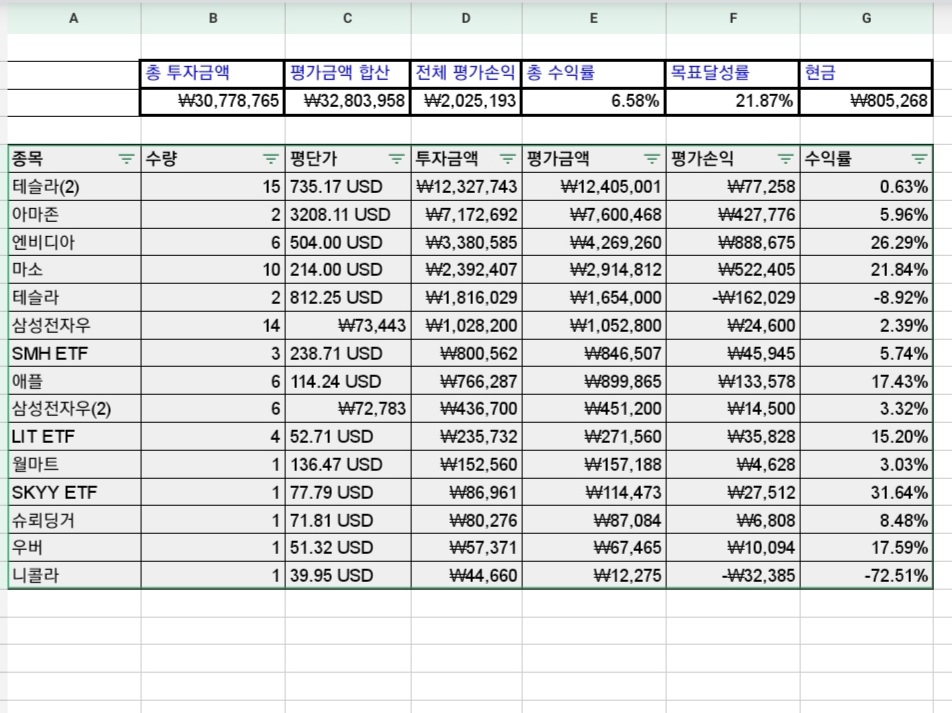Click the 목표달성률 label cell
Viewport: 952px width, 713px height.
point(733,74)
